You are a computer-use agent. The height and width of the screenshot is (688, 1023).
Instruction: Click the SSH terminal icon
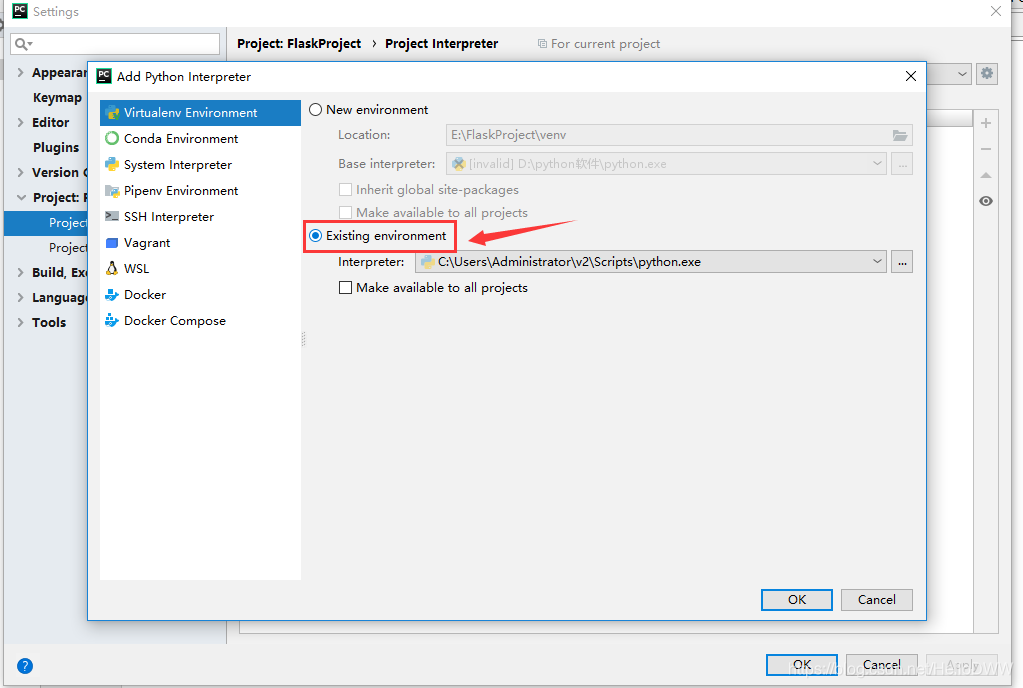pos(112,217)
